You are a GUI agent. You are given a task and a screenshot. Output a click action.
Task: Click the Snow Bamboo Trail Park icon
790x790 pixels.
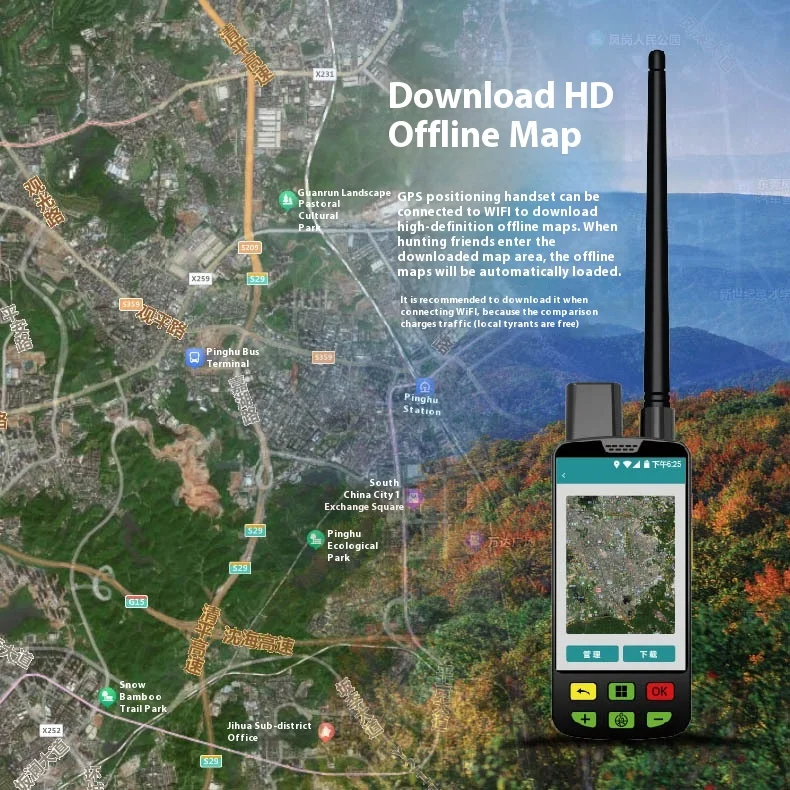click(x=107, y=697)
